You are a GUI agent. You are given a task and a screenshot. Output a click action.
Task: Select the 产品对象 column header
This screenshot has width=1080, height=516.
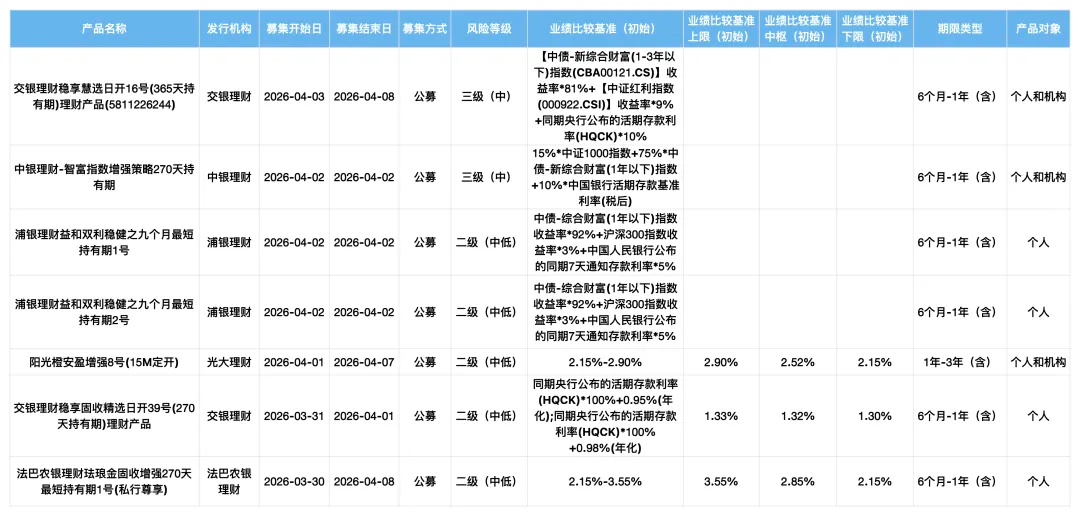[1038, 29]
